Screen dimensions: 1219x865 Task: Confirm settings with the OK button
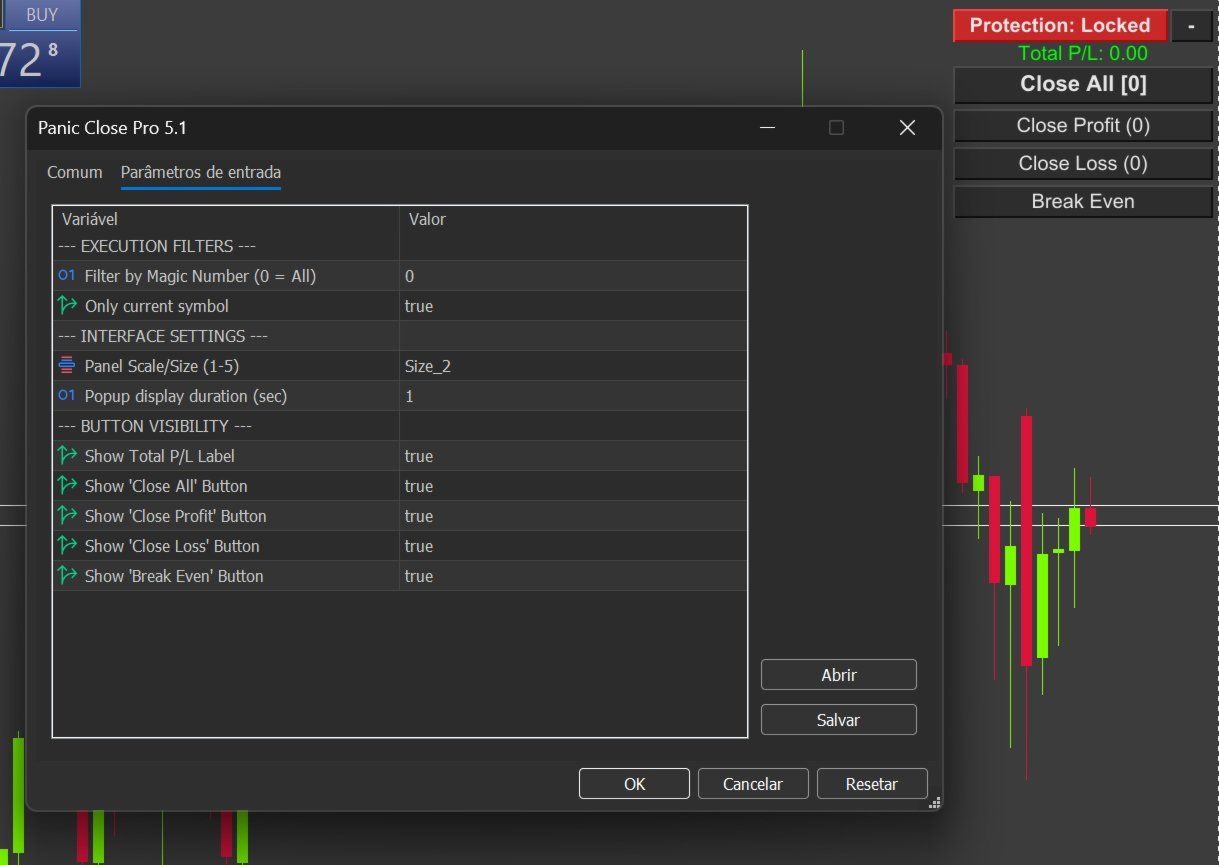click(x=634, y=784)
